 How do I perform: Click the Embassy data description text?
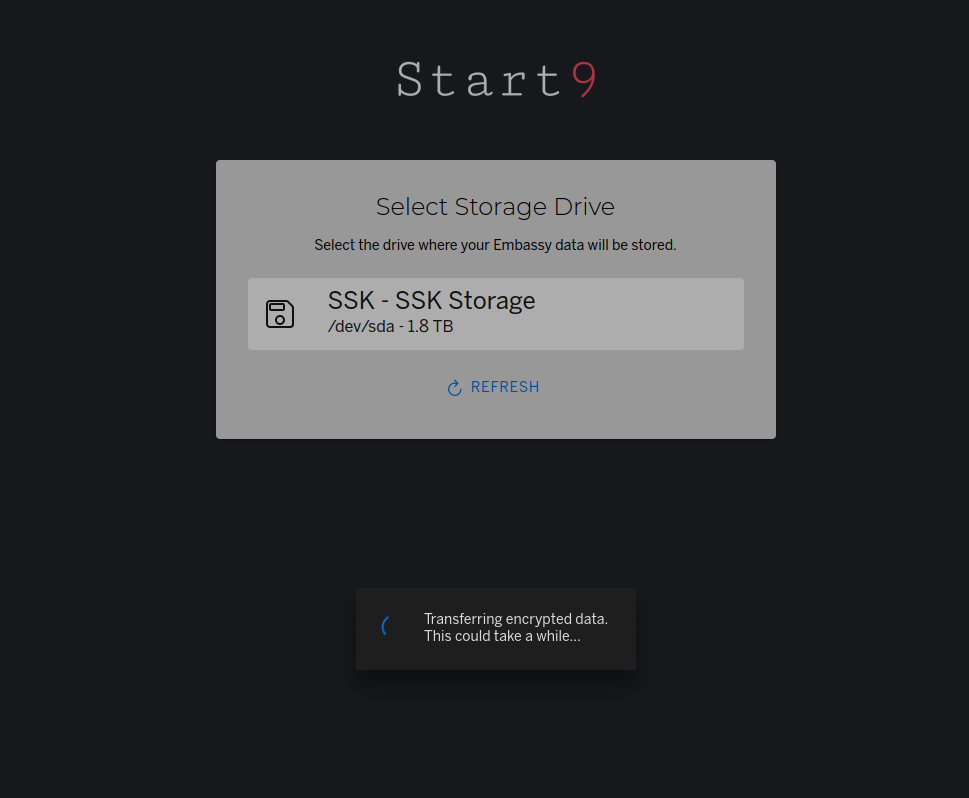pyautogui.click(x=495, y=245)
